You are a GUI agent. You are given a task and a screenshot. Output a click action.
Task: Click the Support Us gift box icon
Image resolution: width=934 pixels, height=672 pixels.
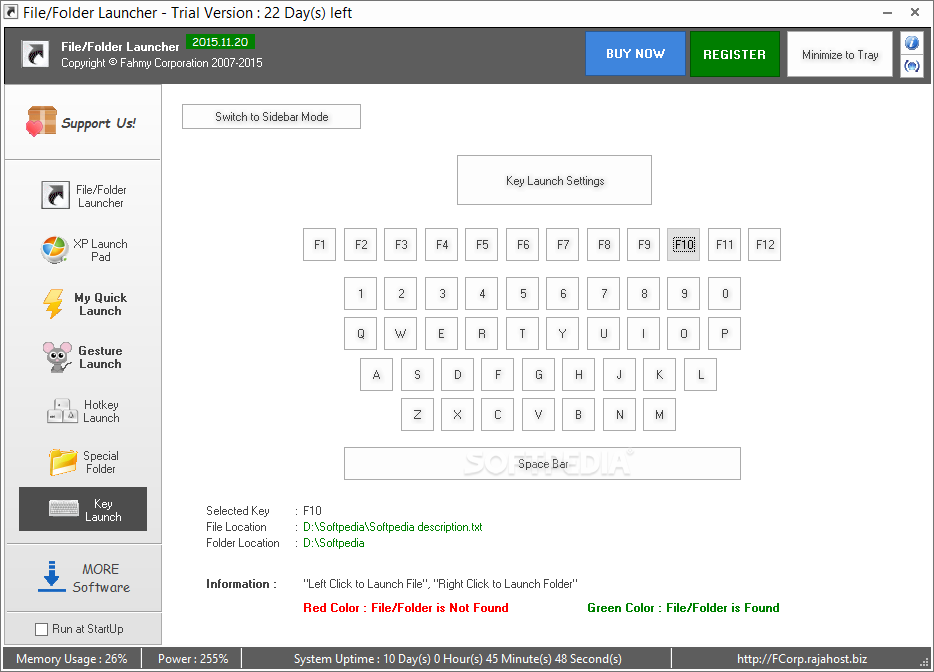click(x=41, y=121)
